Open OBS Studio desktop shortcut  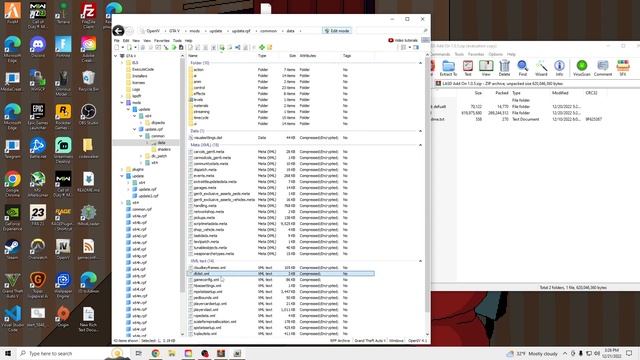point(88,114)
